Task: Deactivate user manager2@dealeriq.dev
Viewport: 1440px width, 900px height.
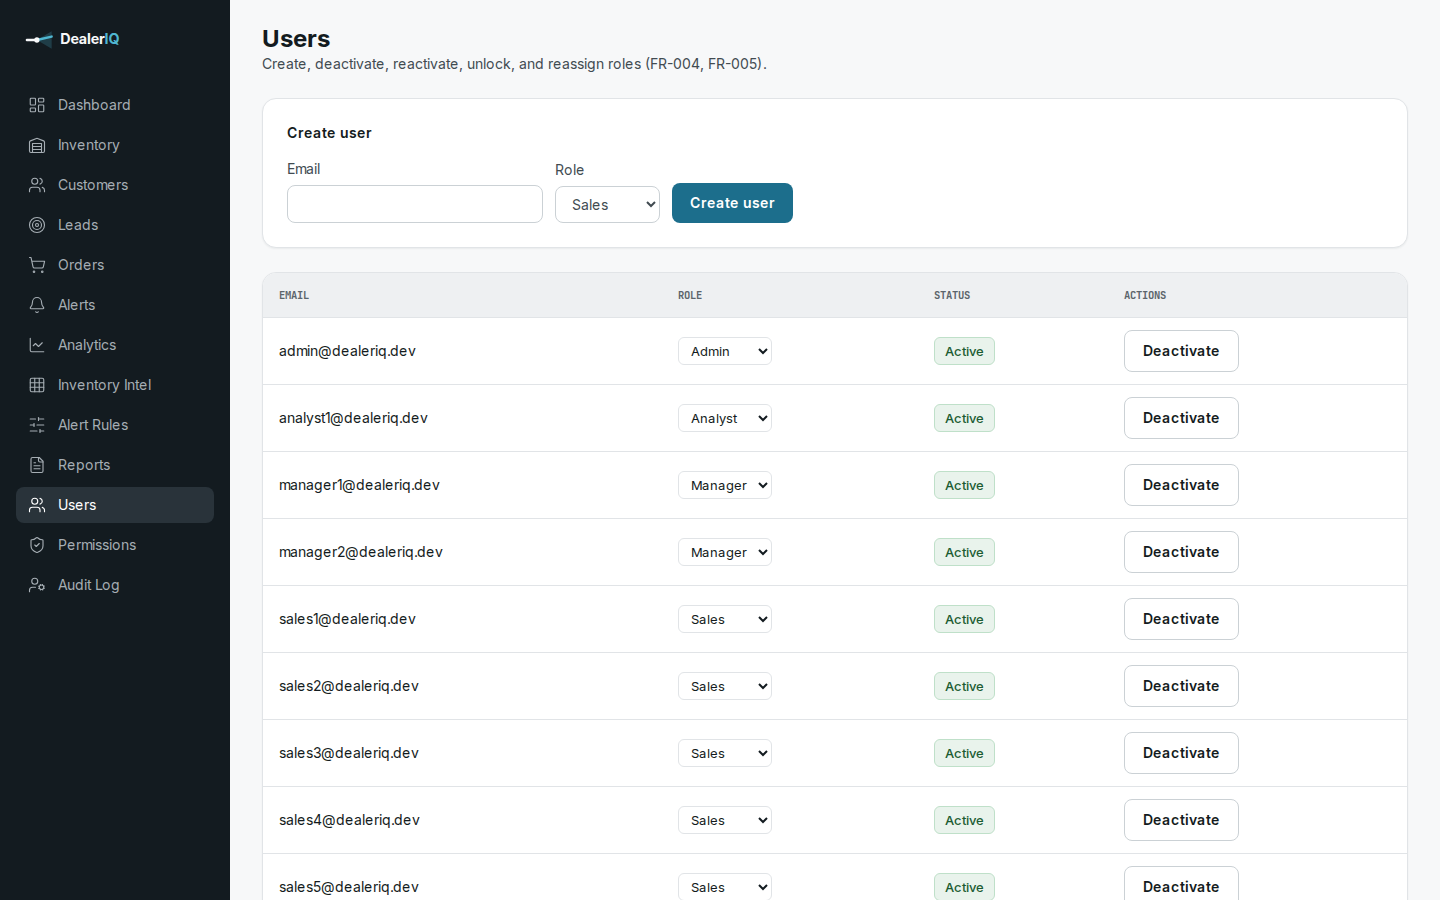Action: point(1181,552)
